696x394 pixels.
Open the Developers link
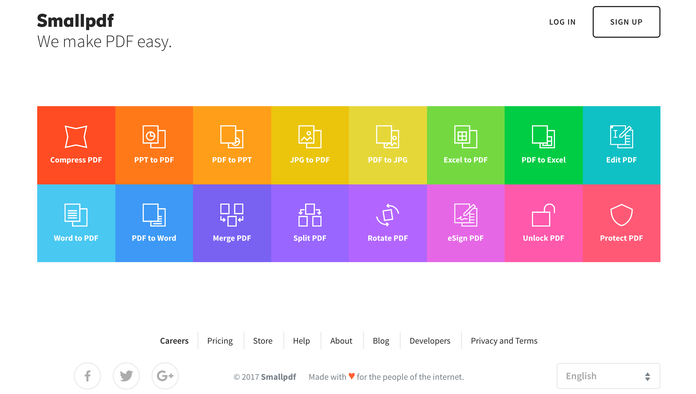click(430, 341)
